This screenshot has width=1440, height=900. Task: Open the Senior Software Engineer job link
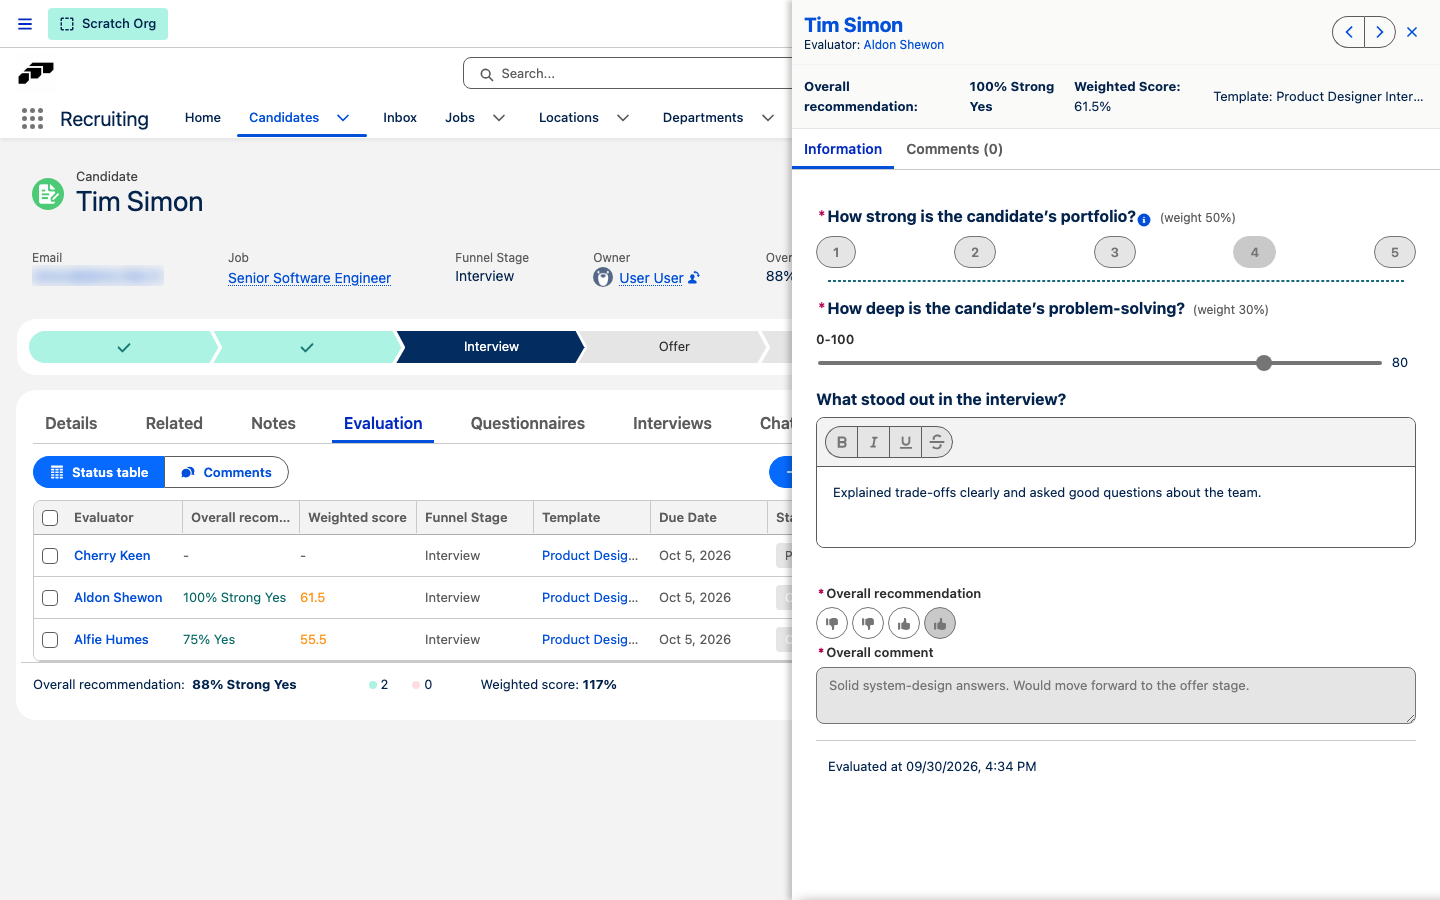(309, 278)
